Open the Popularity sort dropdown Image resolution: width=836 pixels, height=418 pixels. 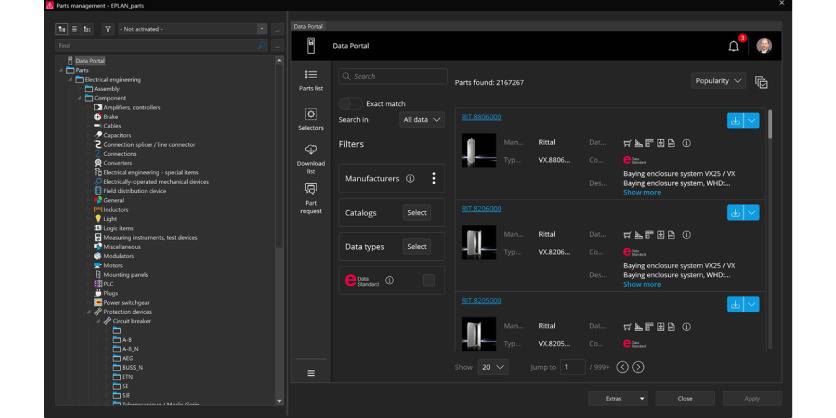(718, 81)
